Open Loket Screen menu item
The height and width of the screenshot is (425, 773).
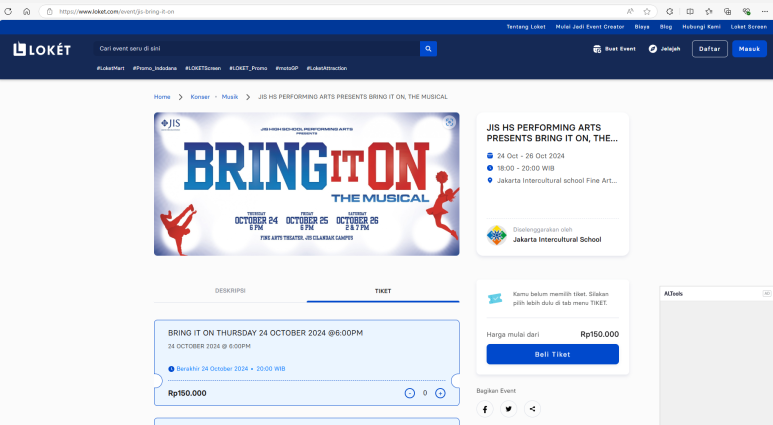pyautogui.click(x=749, y=27)
